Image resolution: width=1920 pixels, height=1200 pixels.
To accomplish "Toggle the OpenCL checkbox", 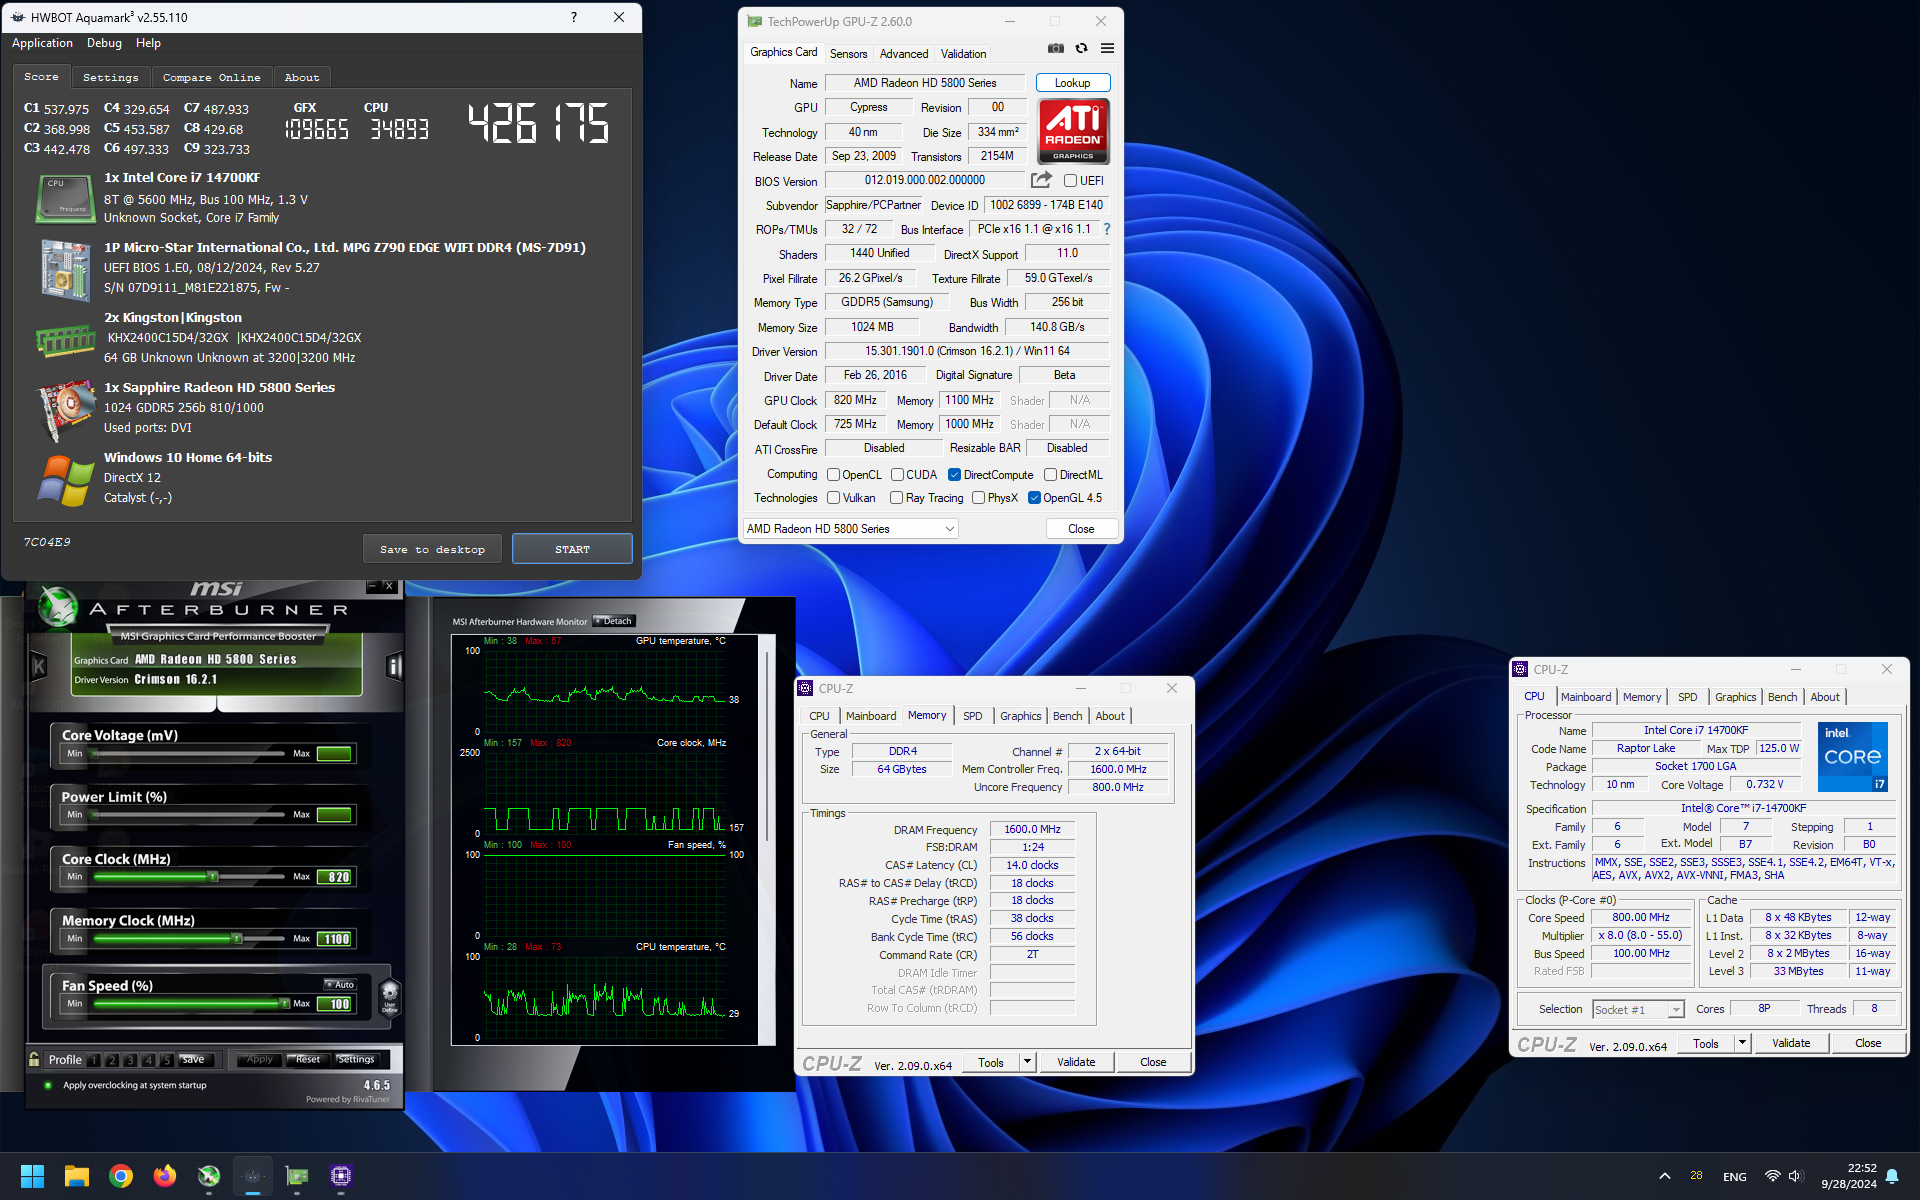I will point(833,475).
